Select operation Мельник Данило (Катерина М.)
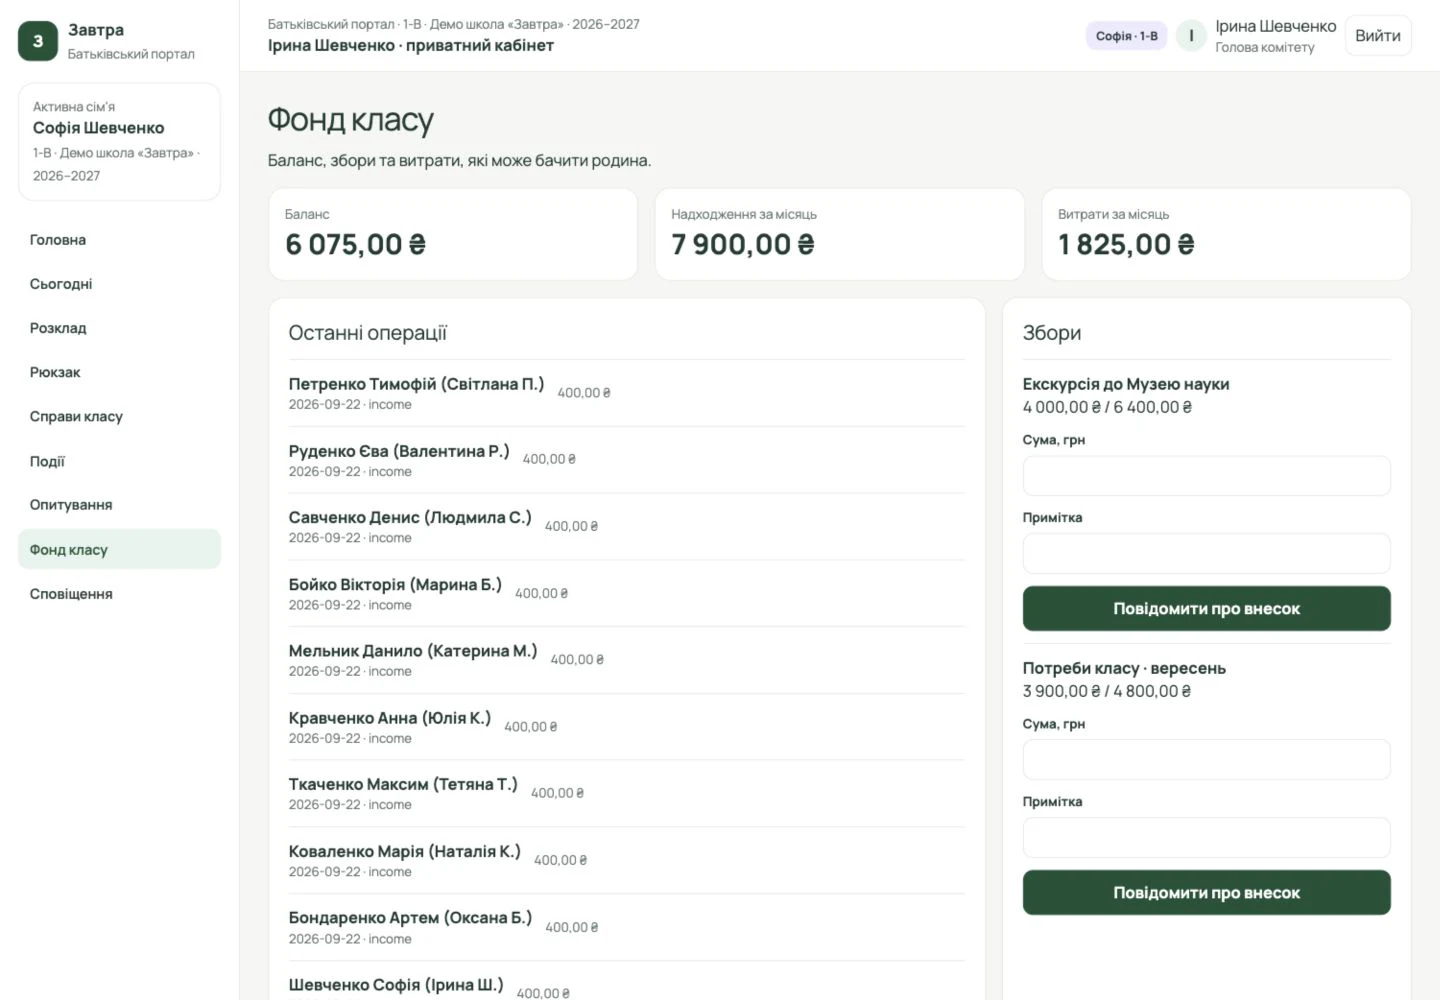Image resolution: width=1440 pixels, height=1000 pixels. coord(626,660)
